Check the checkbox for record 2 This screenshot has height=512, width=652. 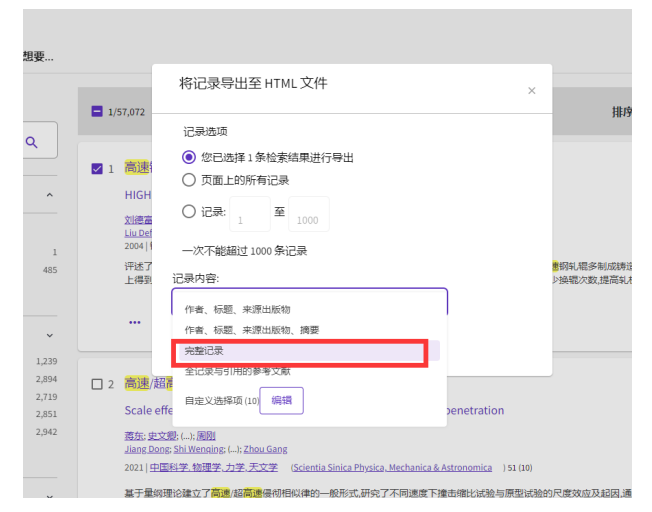(x=97, y=384)
